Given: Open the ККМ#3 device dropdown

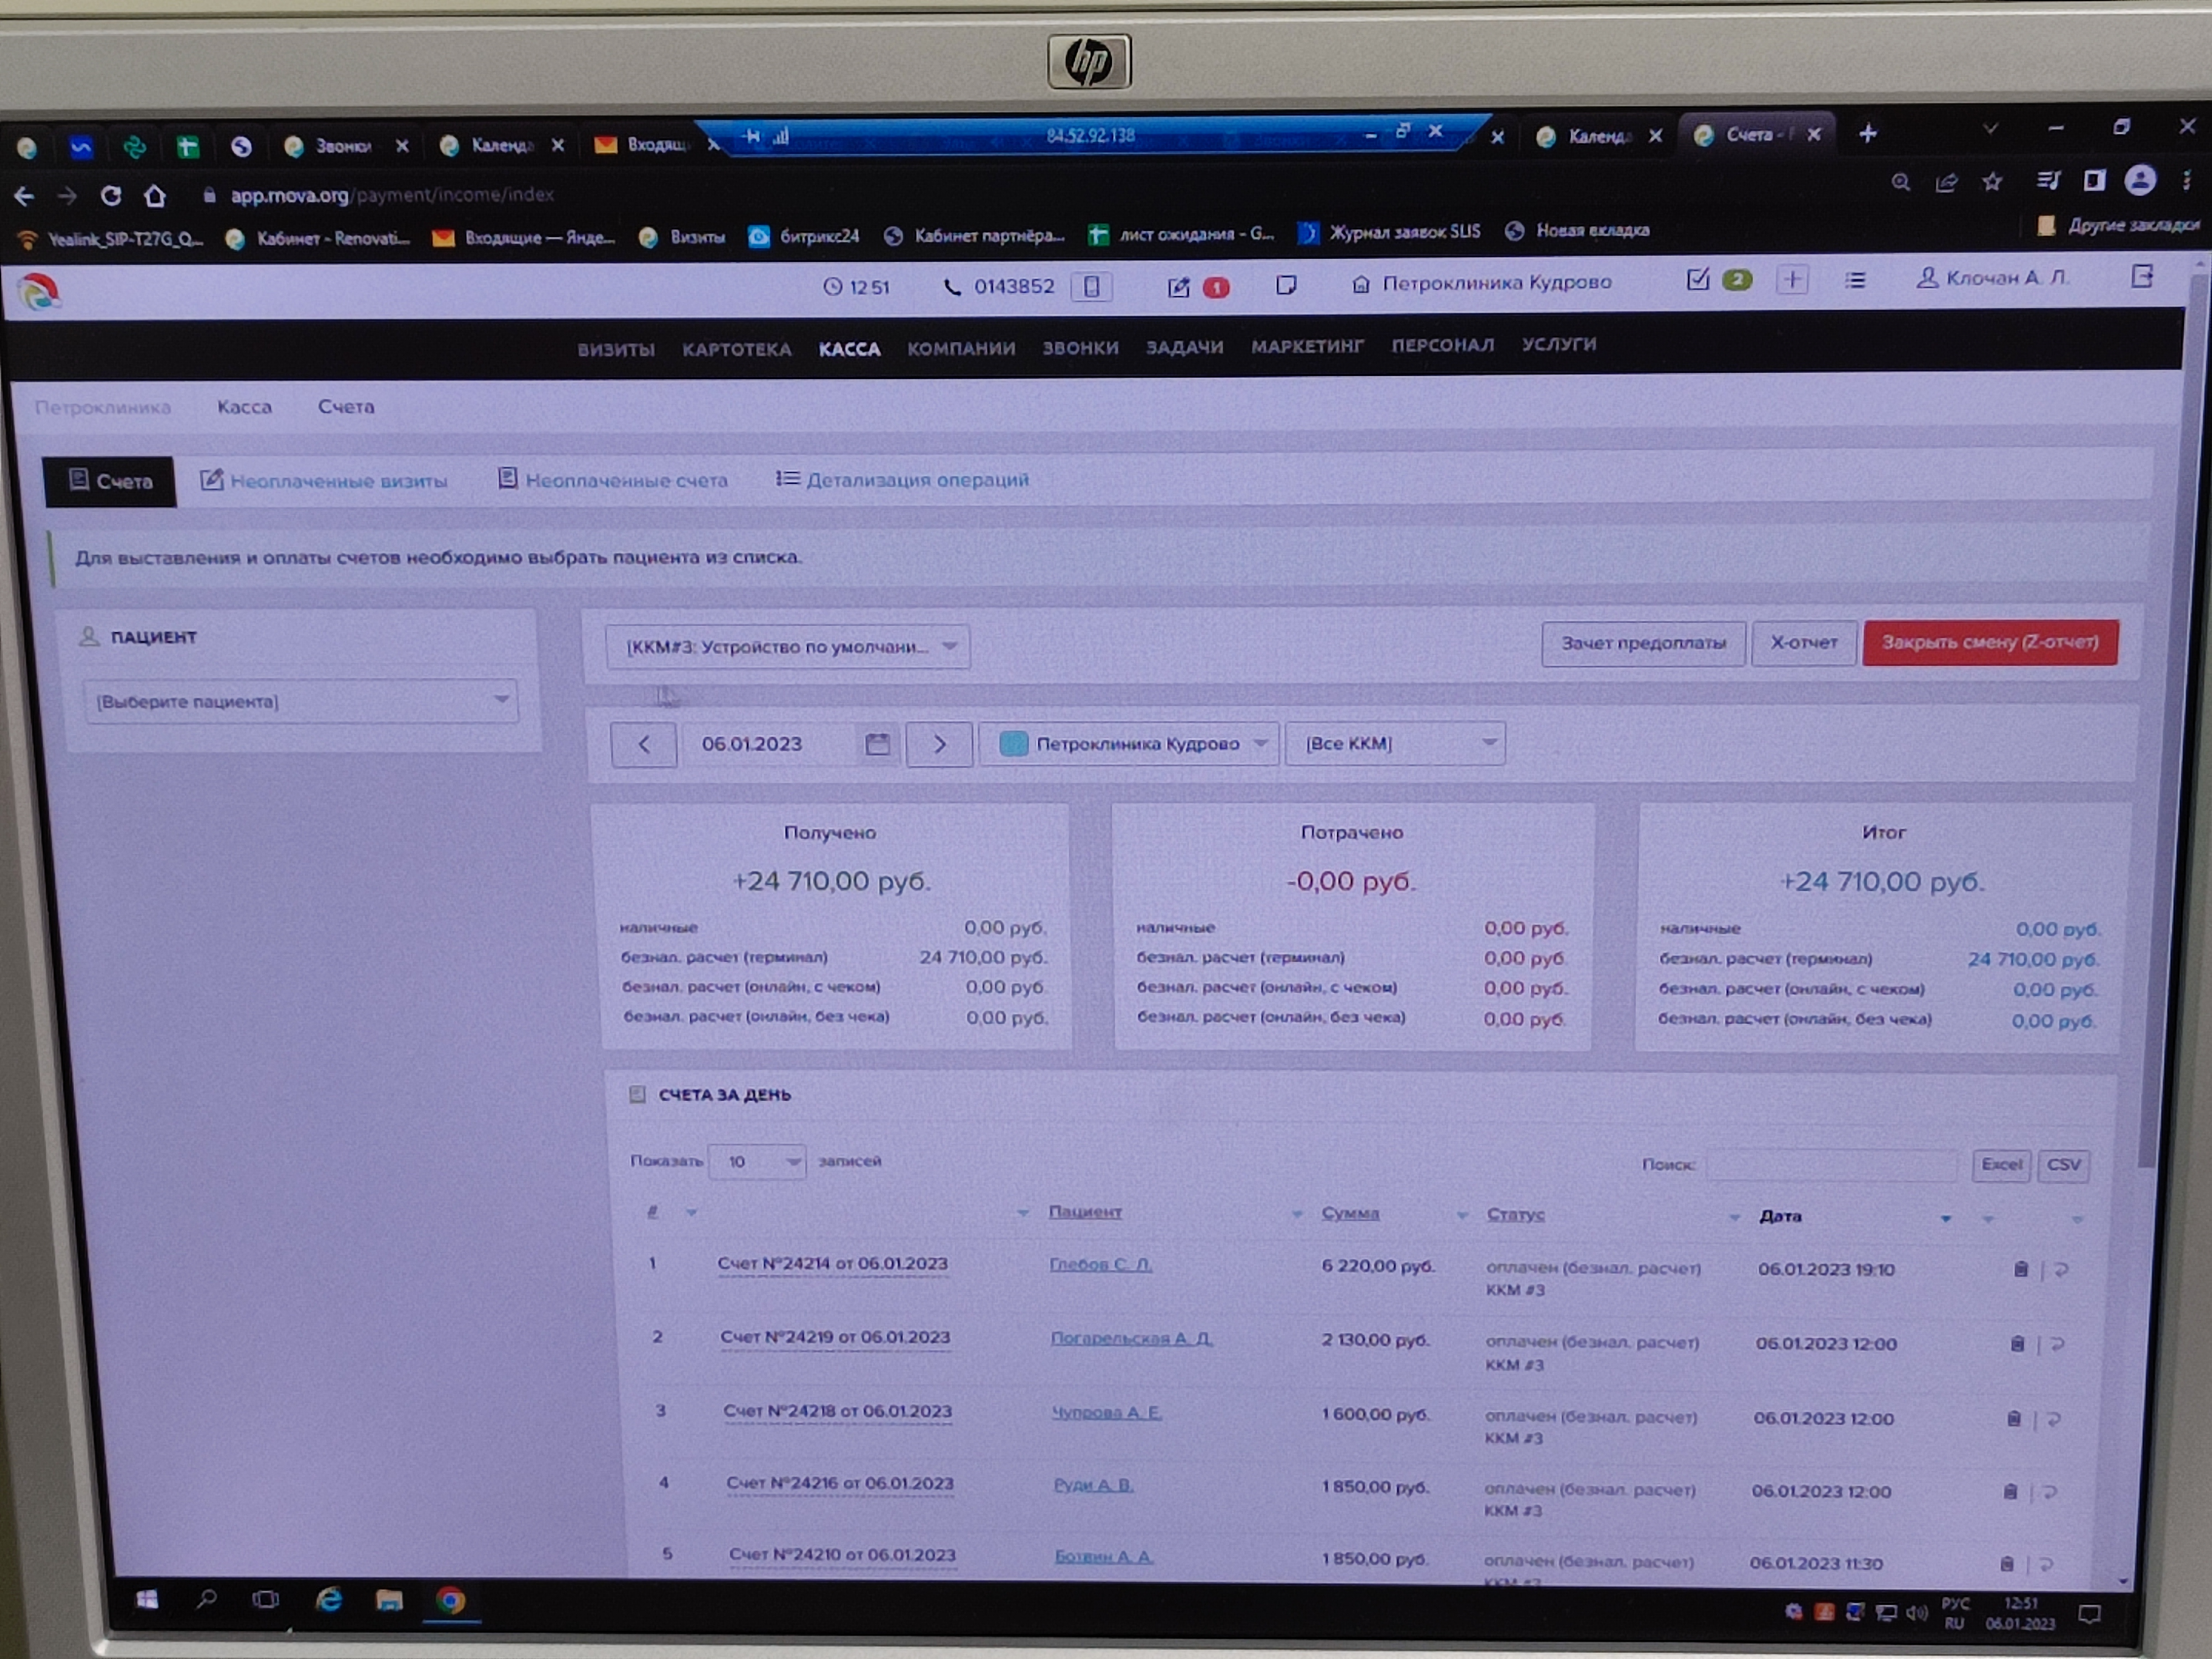Looking at the screenshot, I should [x=787, y=647].
